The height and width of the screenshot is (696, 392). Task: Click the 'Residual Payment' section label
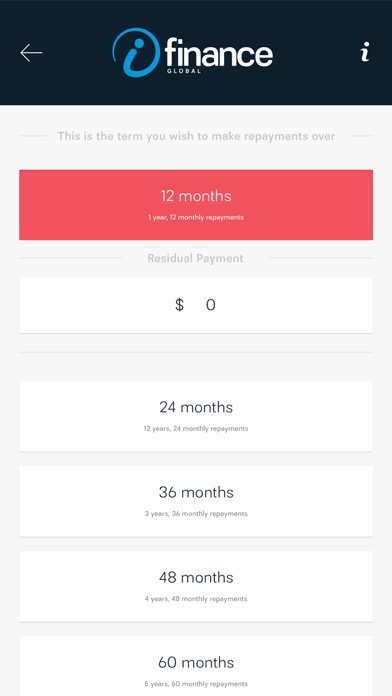[x=195, y=258]
